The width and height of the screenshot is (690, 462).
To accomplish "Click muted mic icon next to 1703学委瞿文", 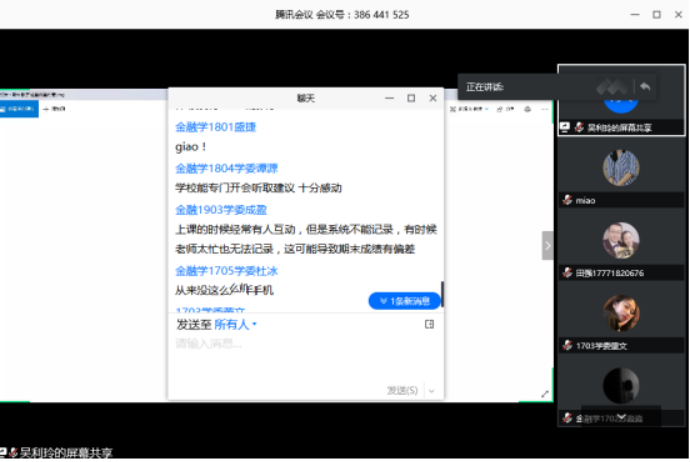I will (567, 345).
